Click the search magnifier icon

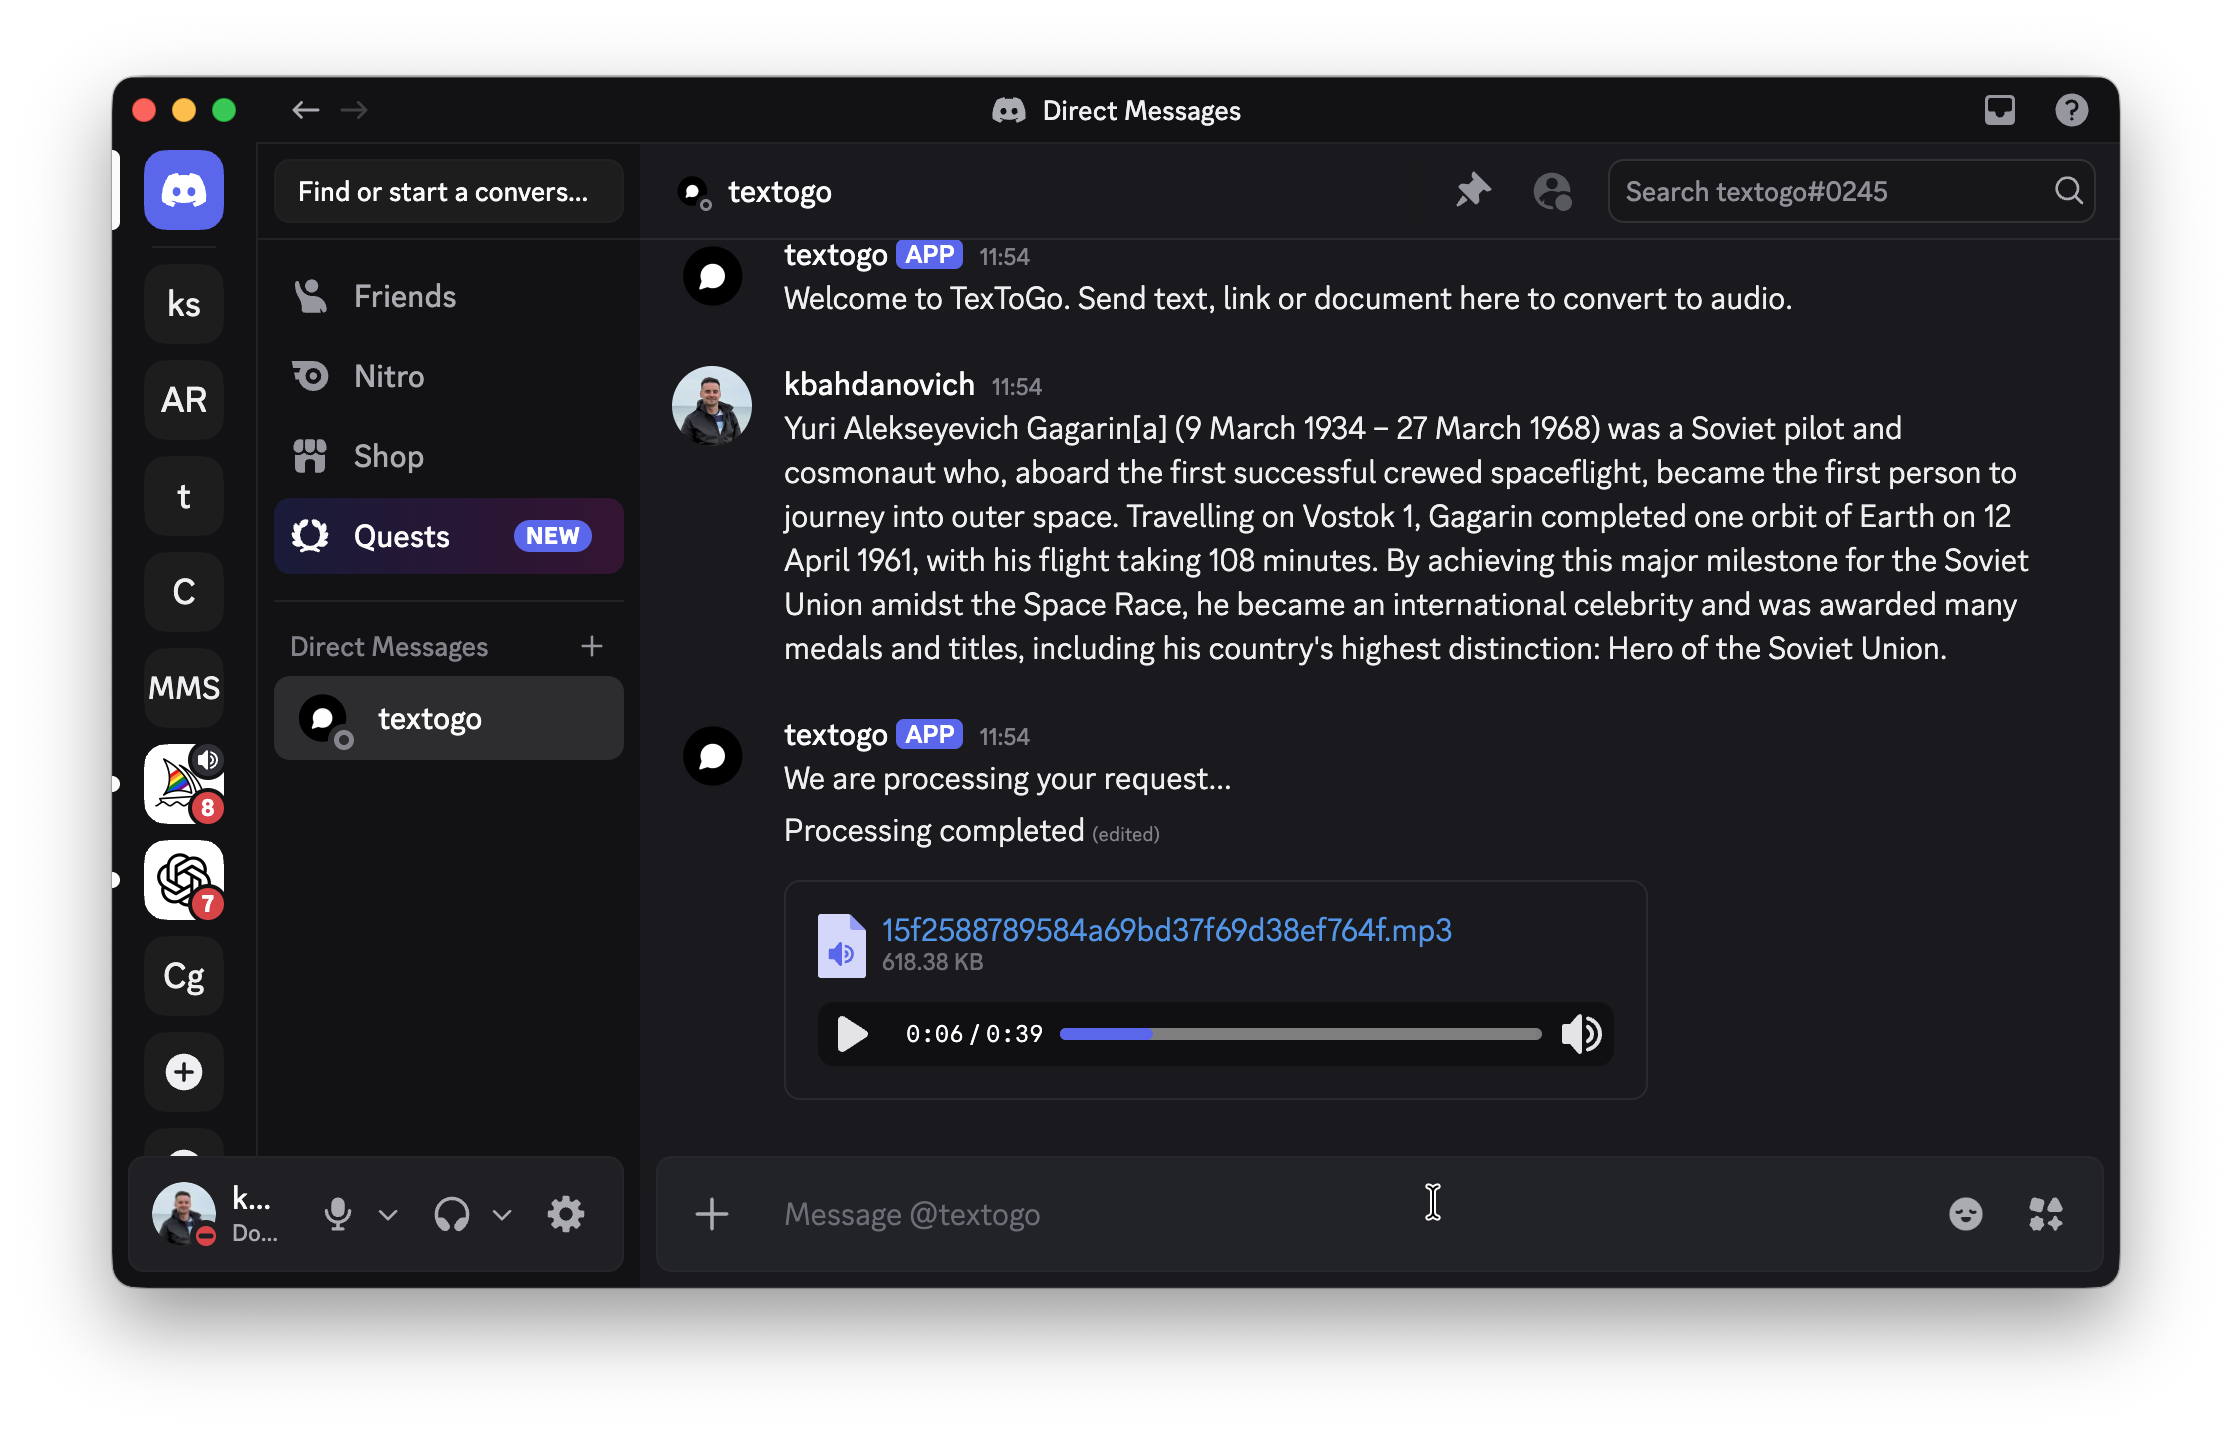click(2069, 191)
